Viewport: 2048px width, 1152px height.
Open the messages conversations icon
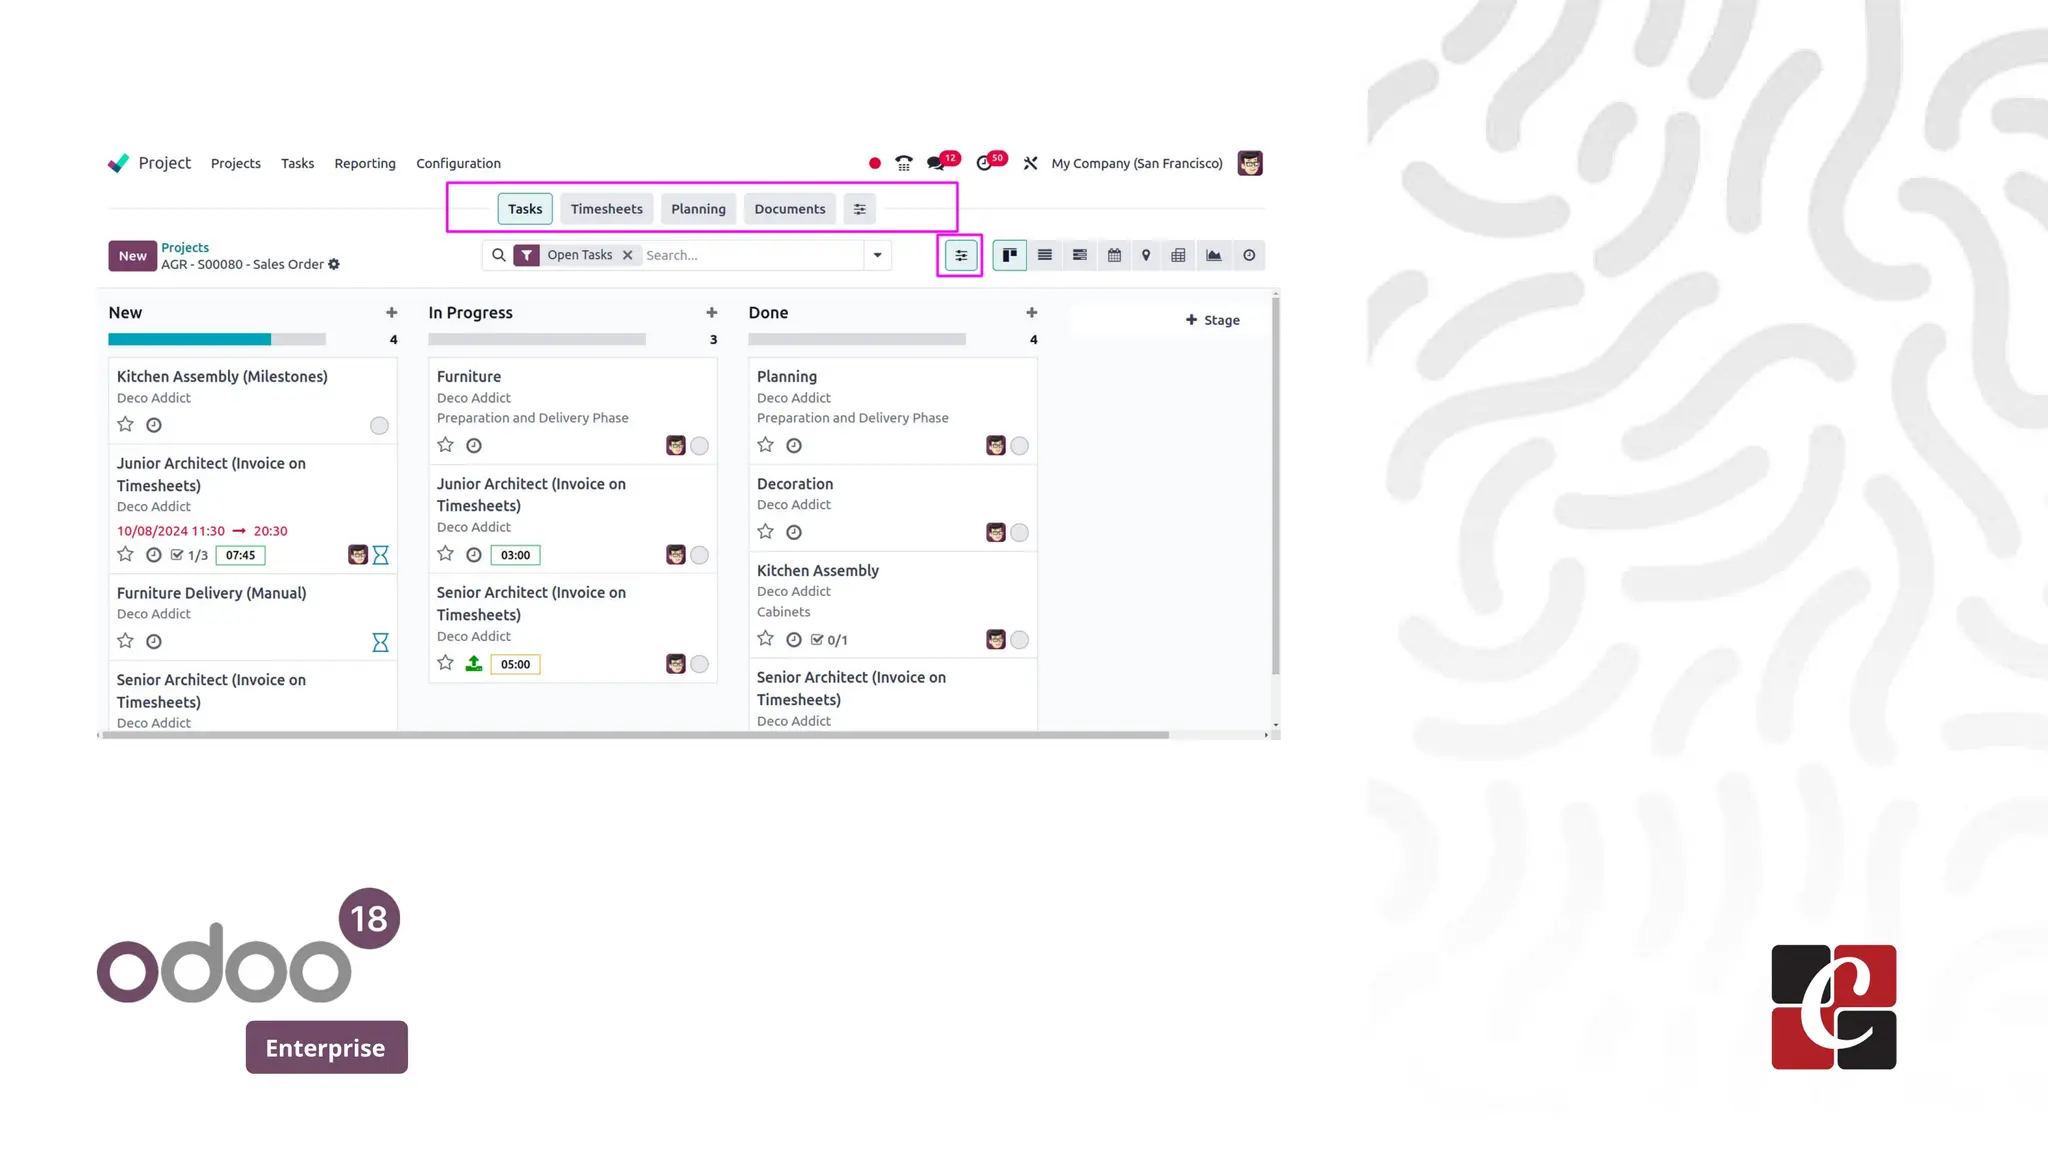(936, 163)
